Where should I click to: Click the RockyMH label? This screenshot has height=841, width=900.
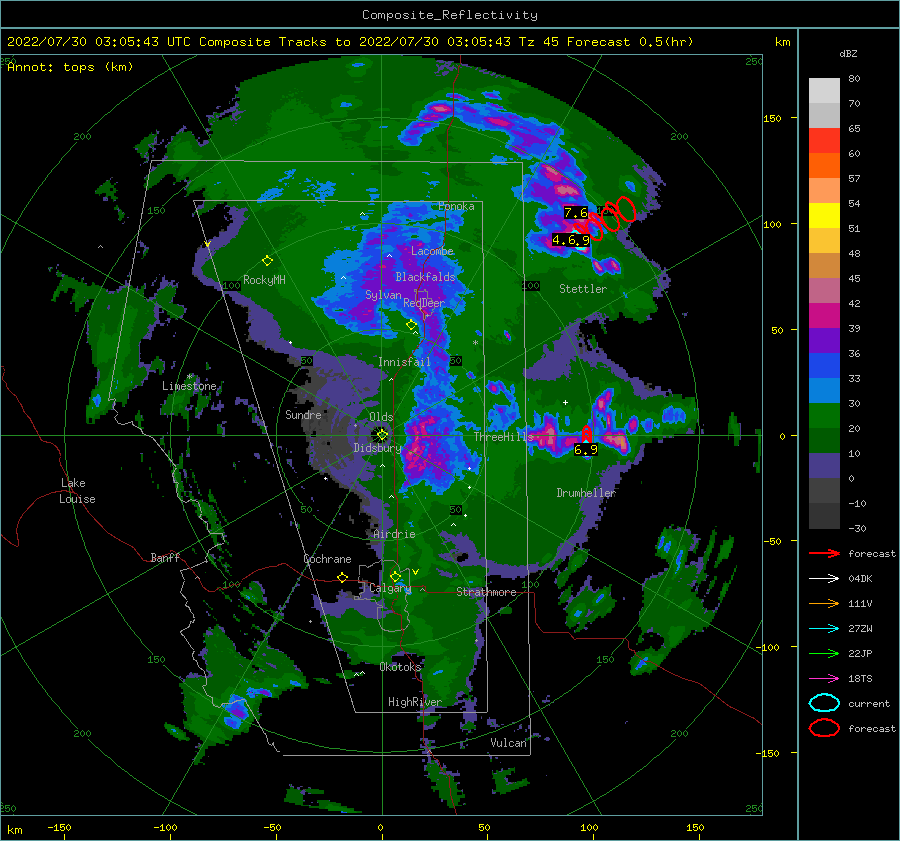point(264,280)
